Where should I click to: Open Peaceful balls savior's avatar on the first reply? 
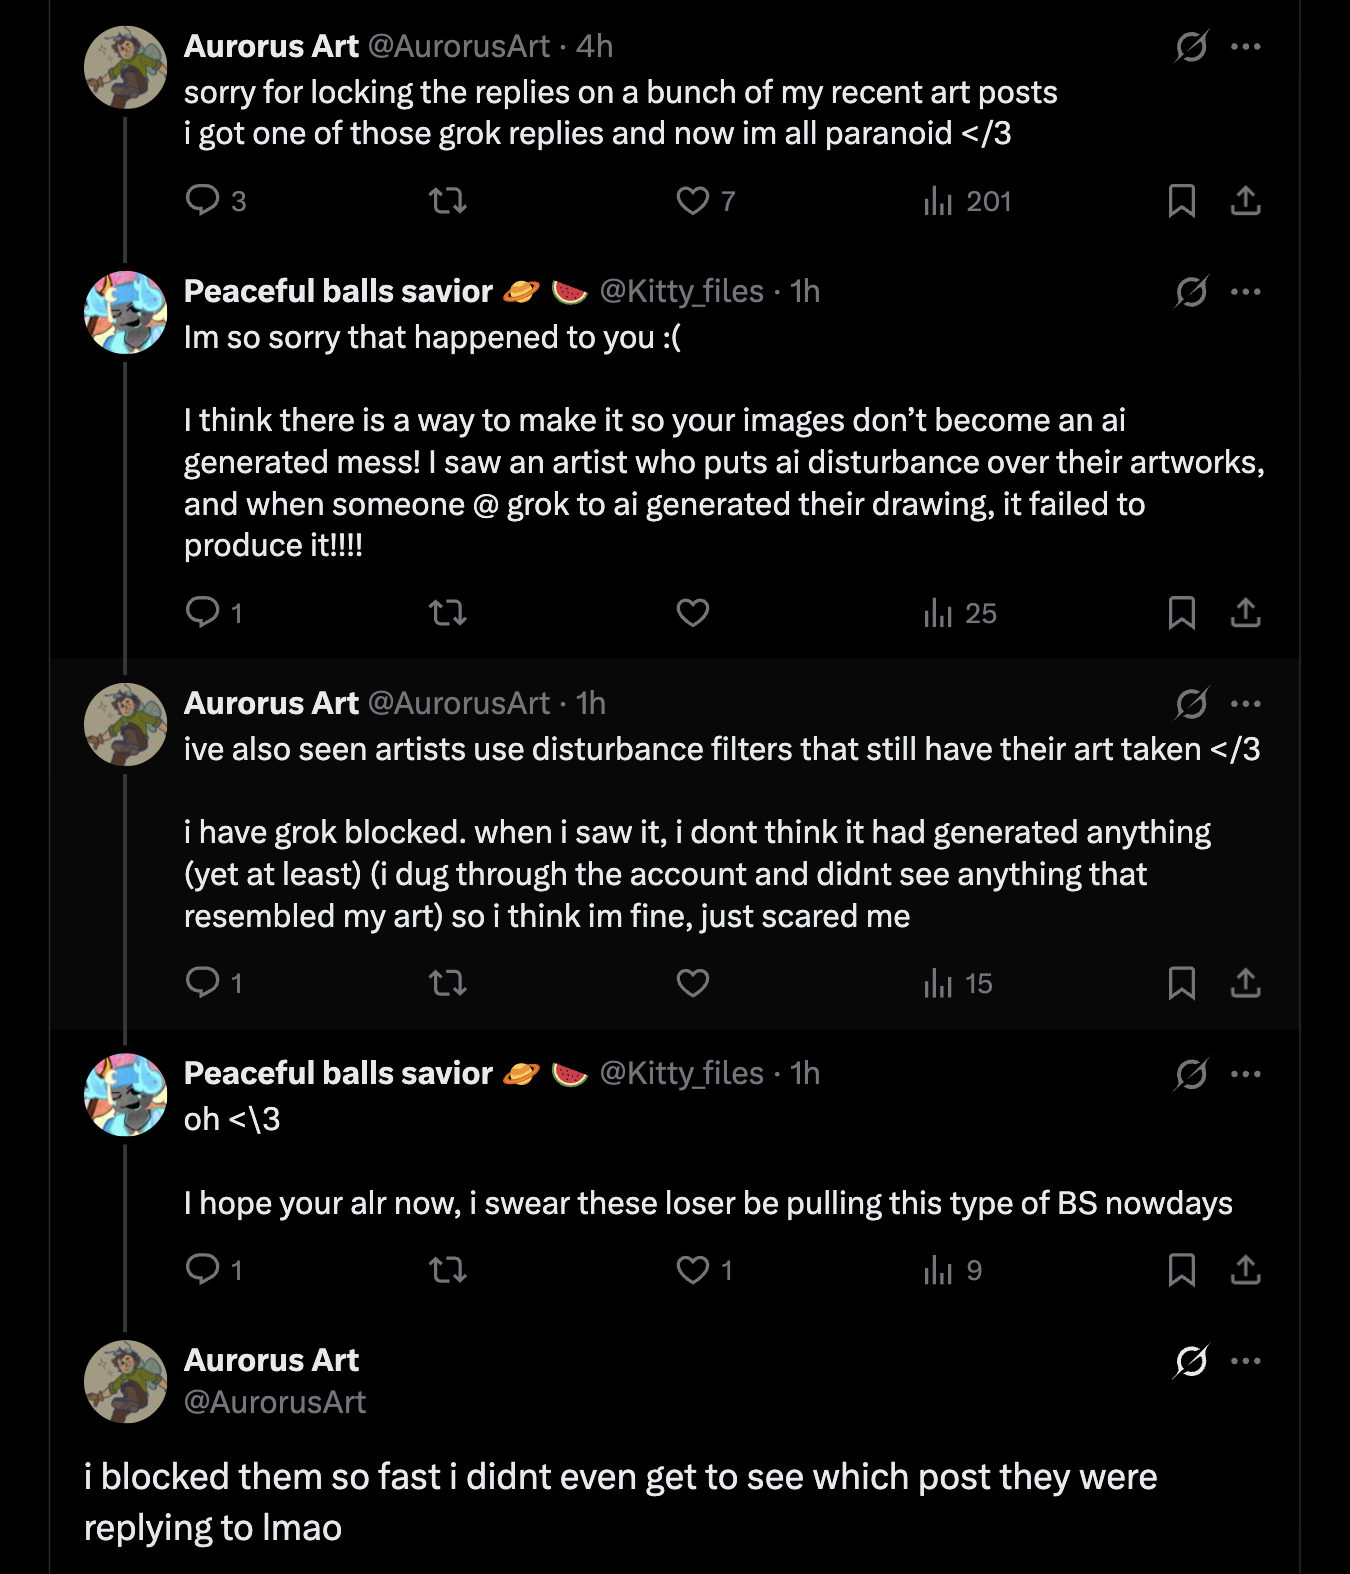(x=125, y=312)
